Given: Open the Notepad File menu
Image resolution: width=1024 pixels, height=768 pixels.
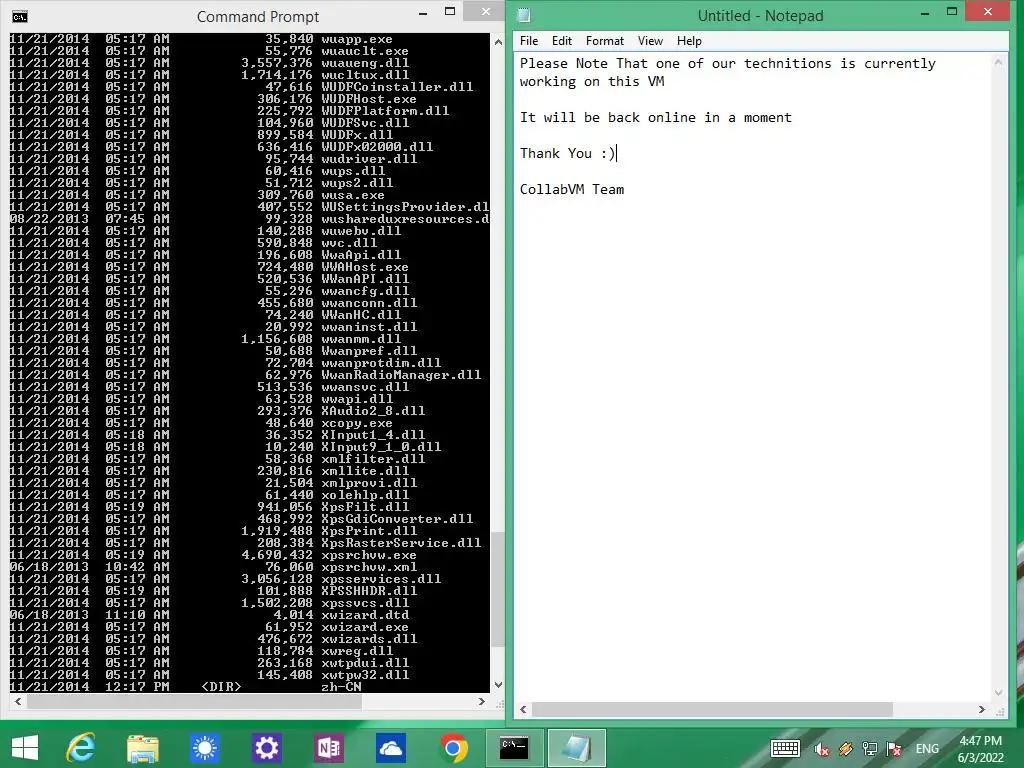Looking at the screenshot, I should [x=529, y=41].
